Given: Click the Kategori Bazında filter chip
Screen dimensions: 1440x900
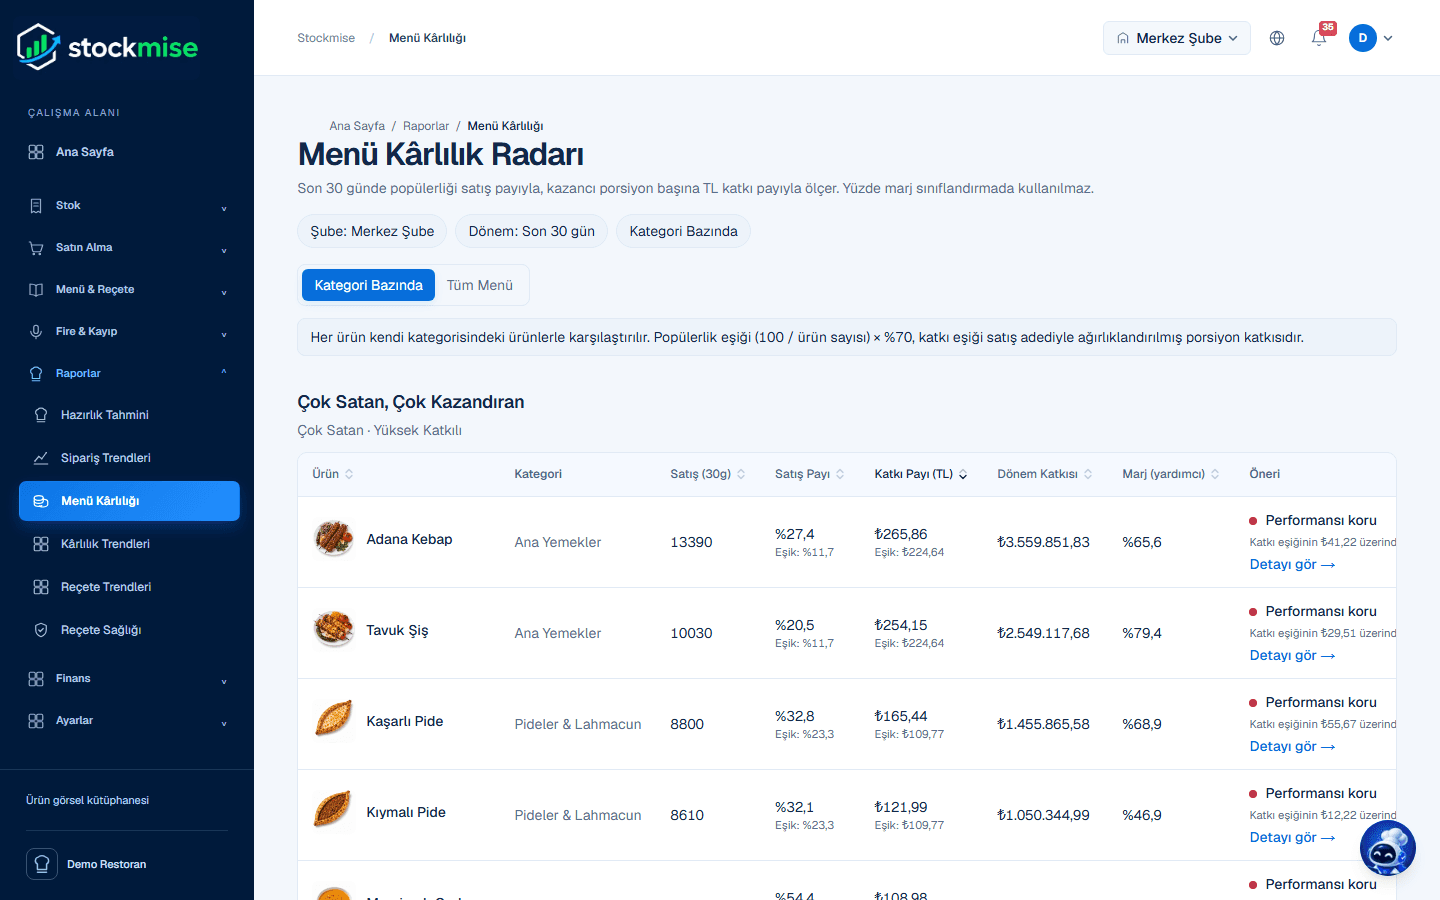Looking at the screenshot, I should pyautogui.click(x=683, y=231).
